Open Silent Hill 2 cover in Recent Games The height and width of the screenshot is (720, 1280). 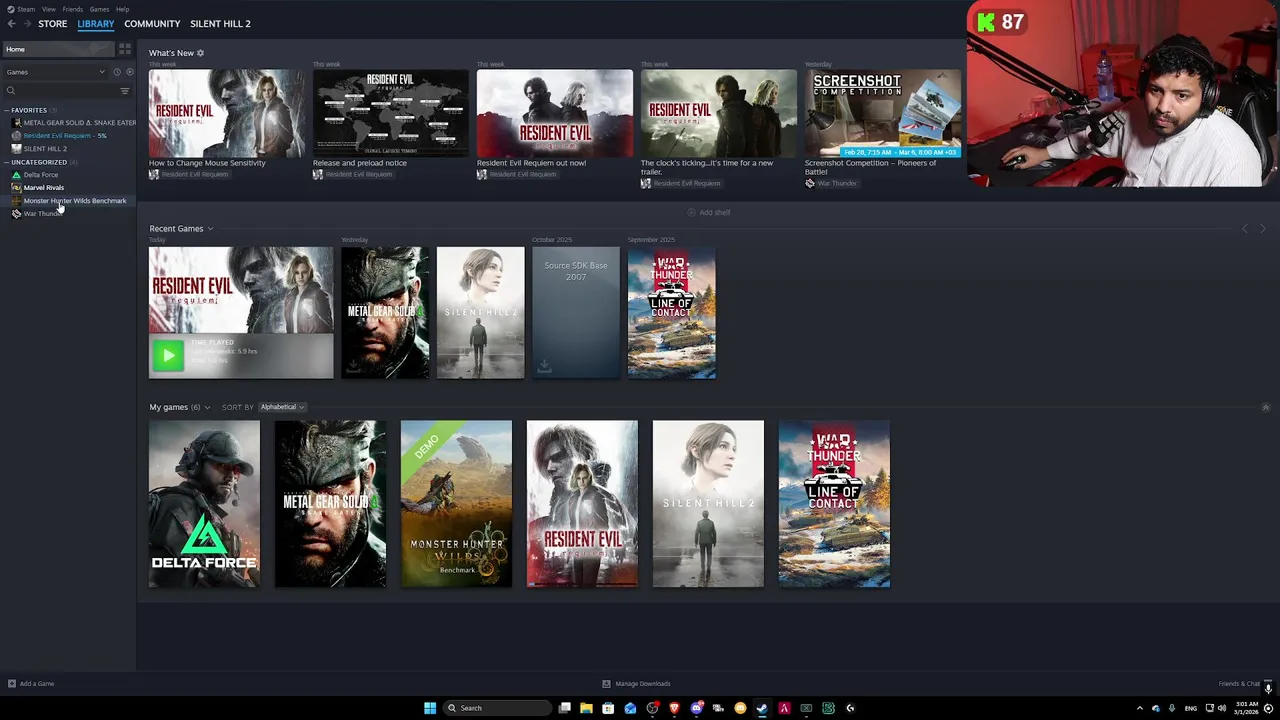[x=480, y=313]
